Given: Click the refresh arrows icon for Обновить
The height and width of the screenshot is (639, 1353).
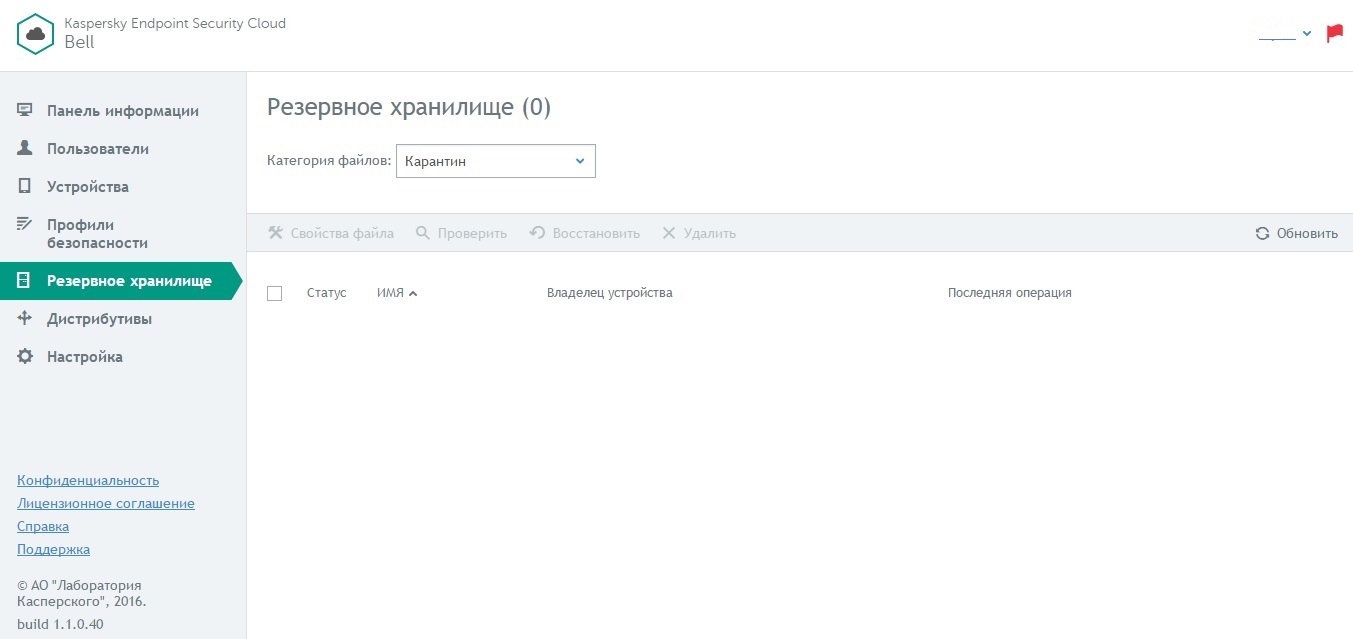Looking at the screenshot, I should point(1263,233).
